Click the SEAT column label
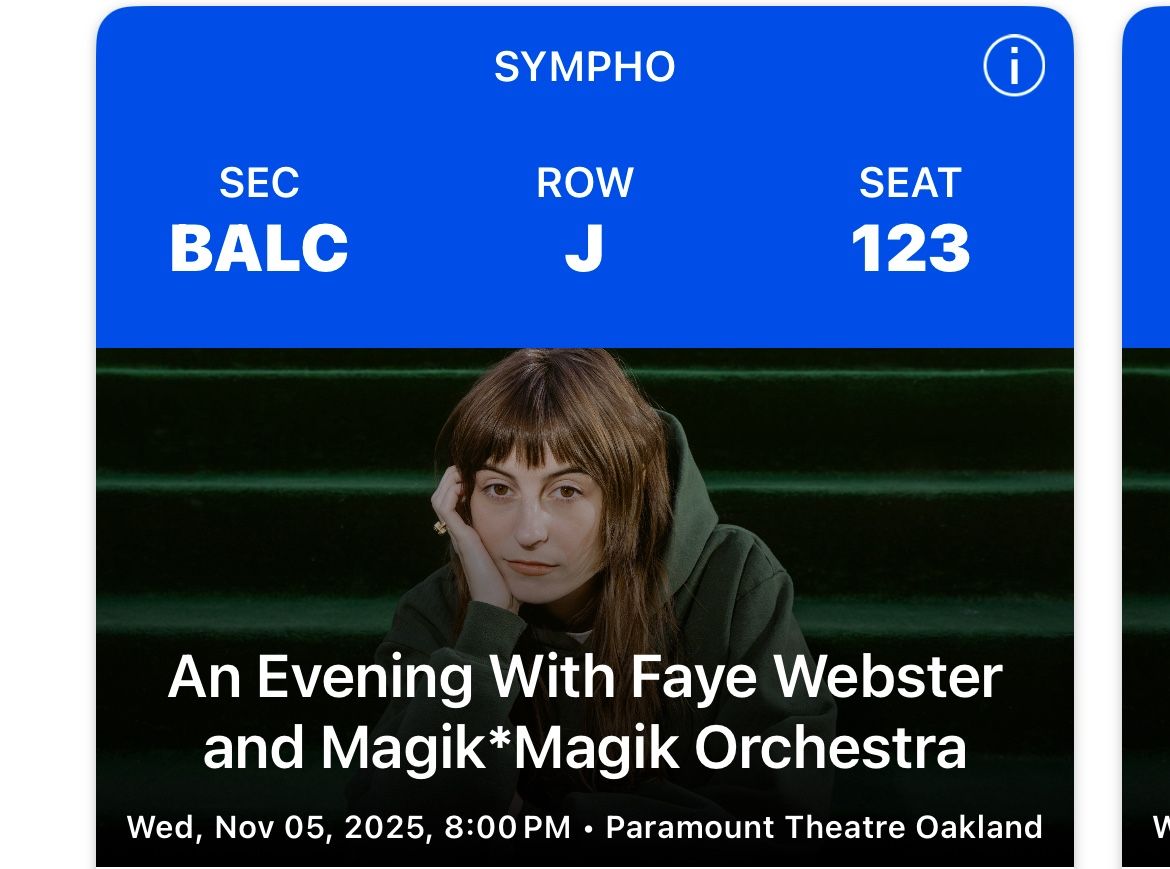Image resolution: width=1170 pixels, height=869 pixels. pyautogui.click(x=910, y=183)
